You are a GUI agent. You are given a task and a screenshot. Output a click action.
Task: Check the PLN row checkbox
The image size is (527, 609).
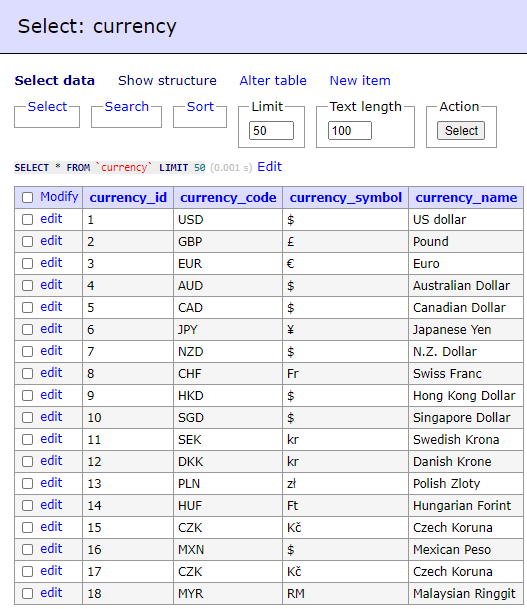pos(28,483)
